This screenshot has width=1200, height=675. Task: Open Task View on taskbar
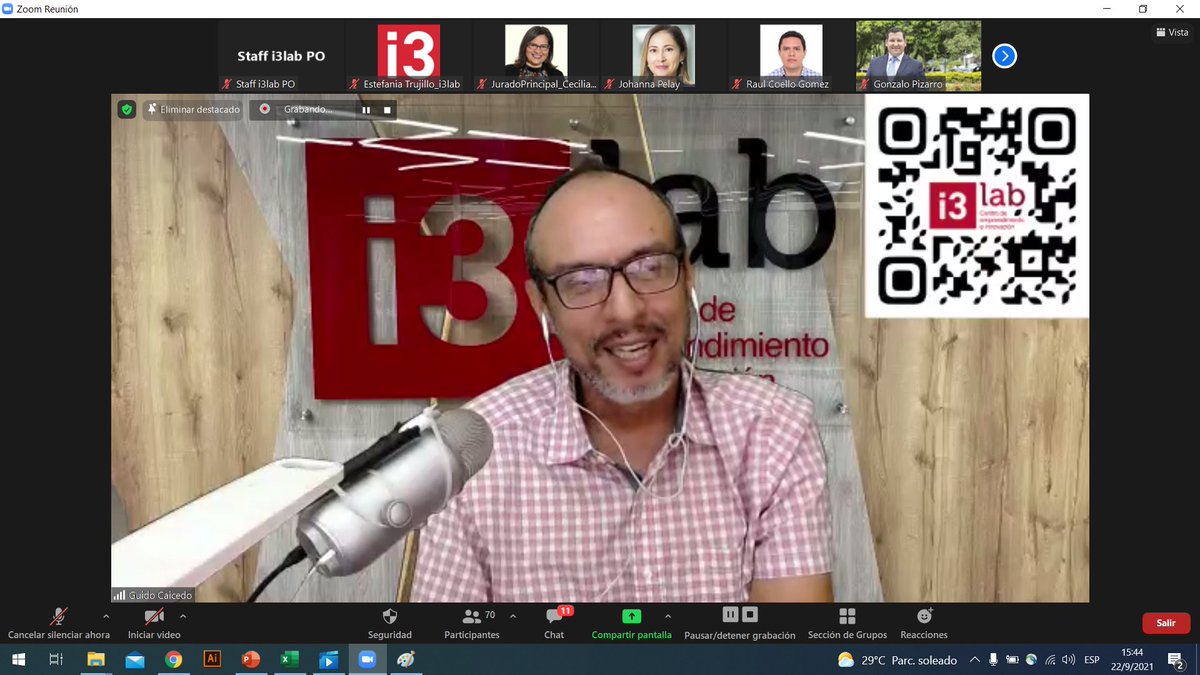tap(56, 660)
